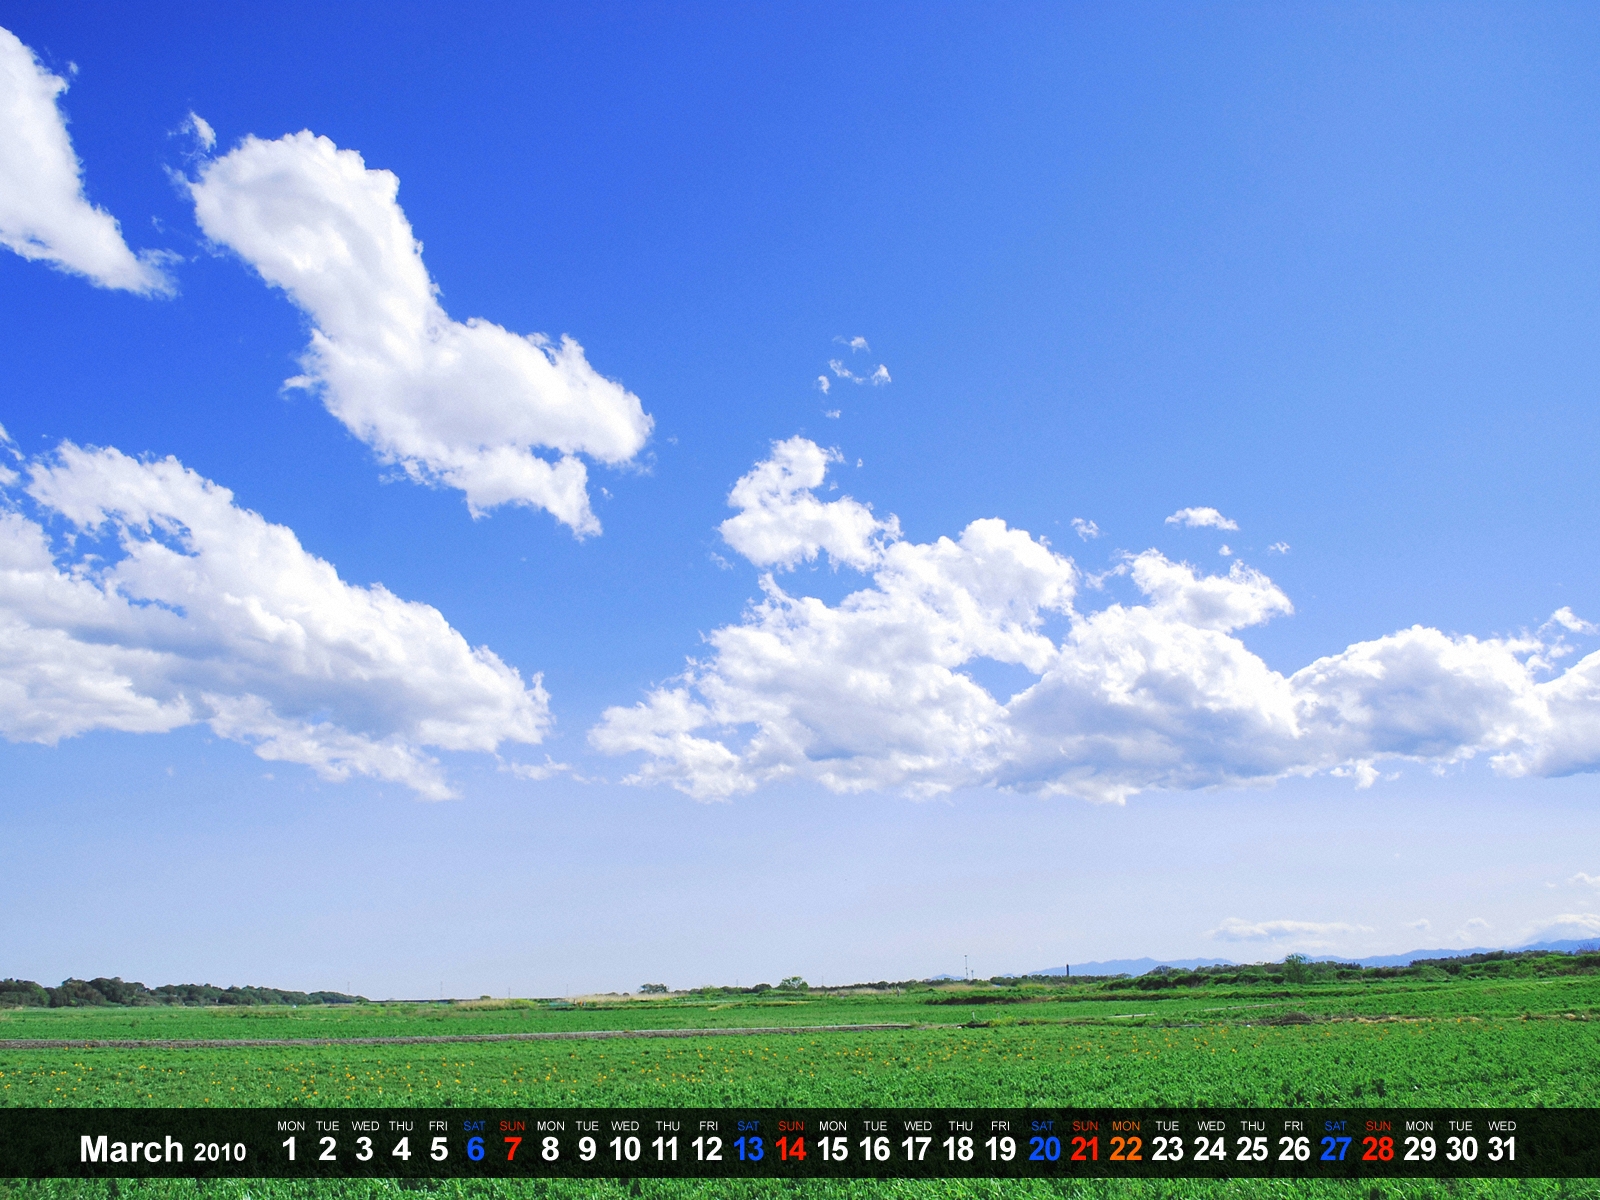Image resolution: width=1600 pixels, height=1200 pixels.
Task: Click date 11 under THU
Action: pyautogui.click(x=666, y=1149)
